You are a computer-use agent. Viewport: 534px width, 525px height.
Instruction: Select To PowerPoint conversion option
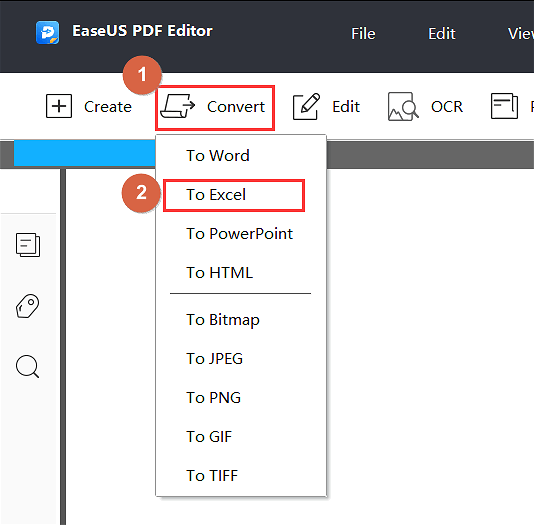[241, 234]
